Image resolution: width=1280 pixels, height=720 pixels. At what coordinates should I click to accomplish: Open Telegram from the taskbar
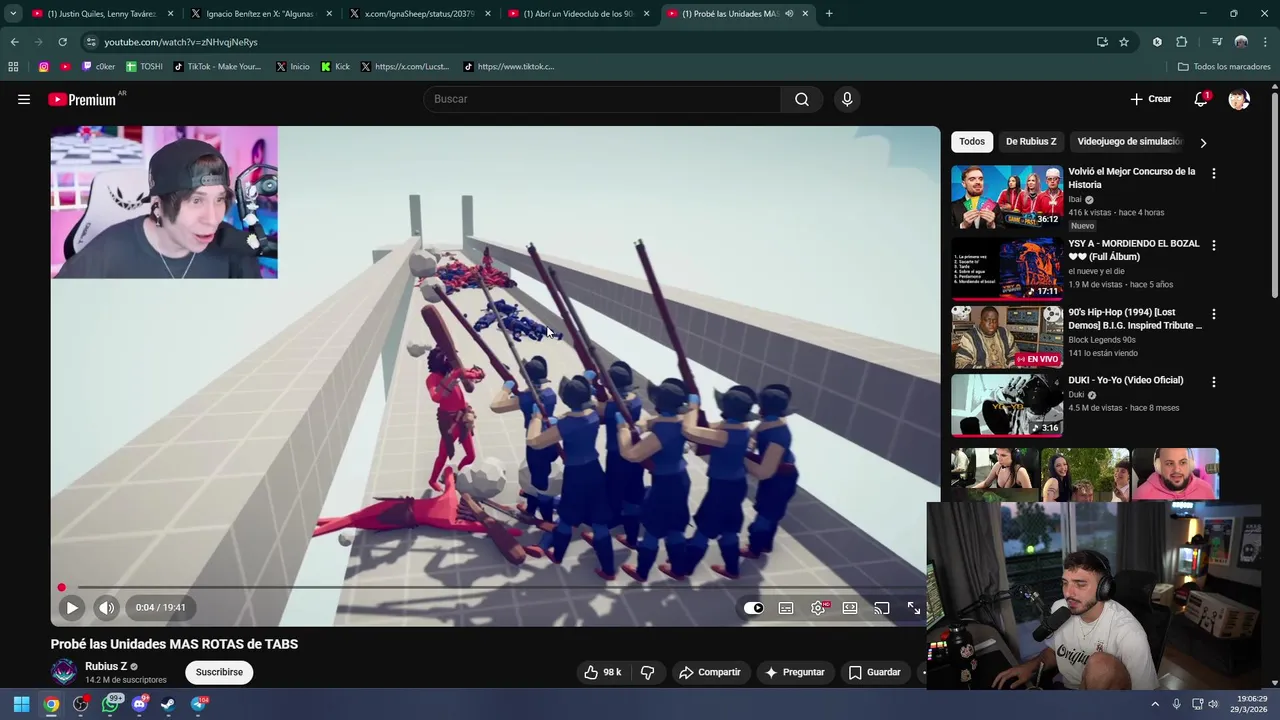[x=198, y=704]
